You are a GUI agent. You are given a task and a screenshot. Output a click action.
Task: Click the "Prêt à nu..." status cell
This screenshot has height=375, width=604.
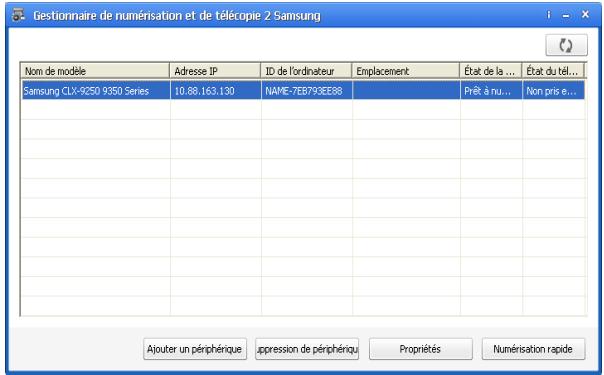tap(491, 91)
